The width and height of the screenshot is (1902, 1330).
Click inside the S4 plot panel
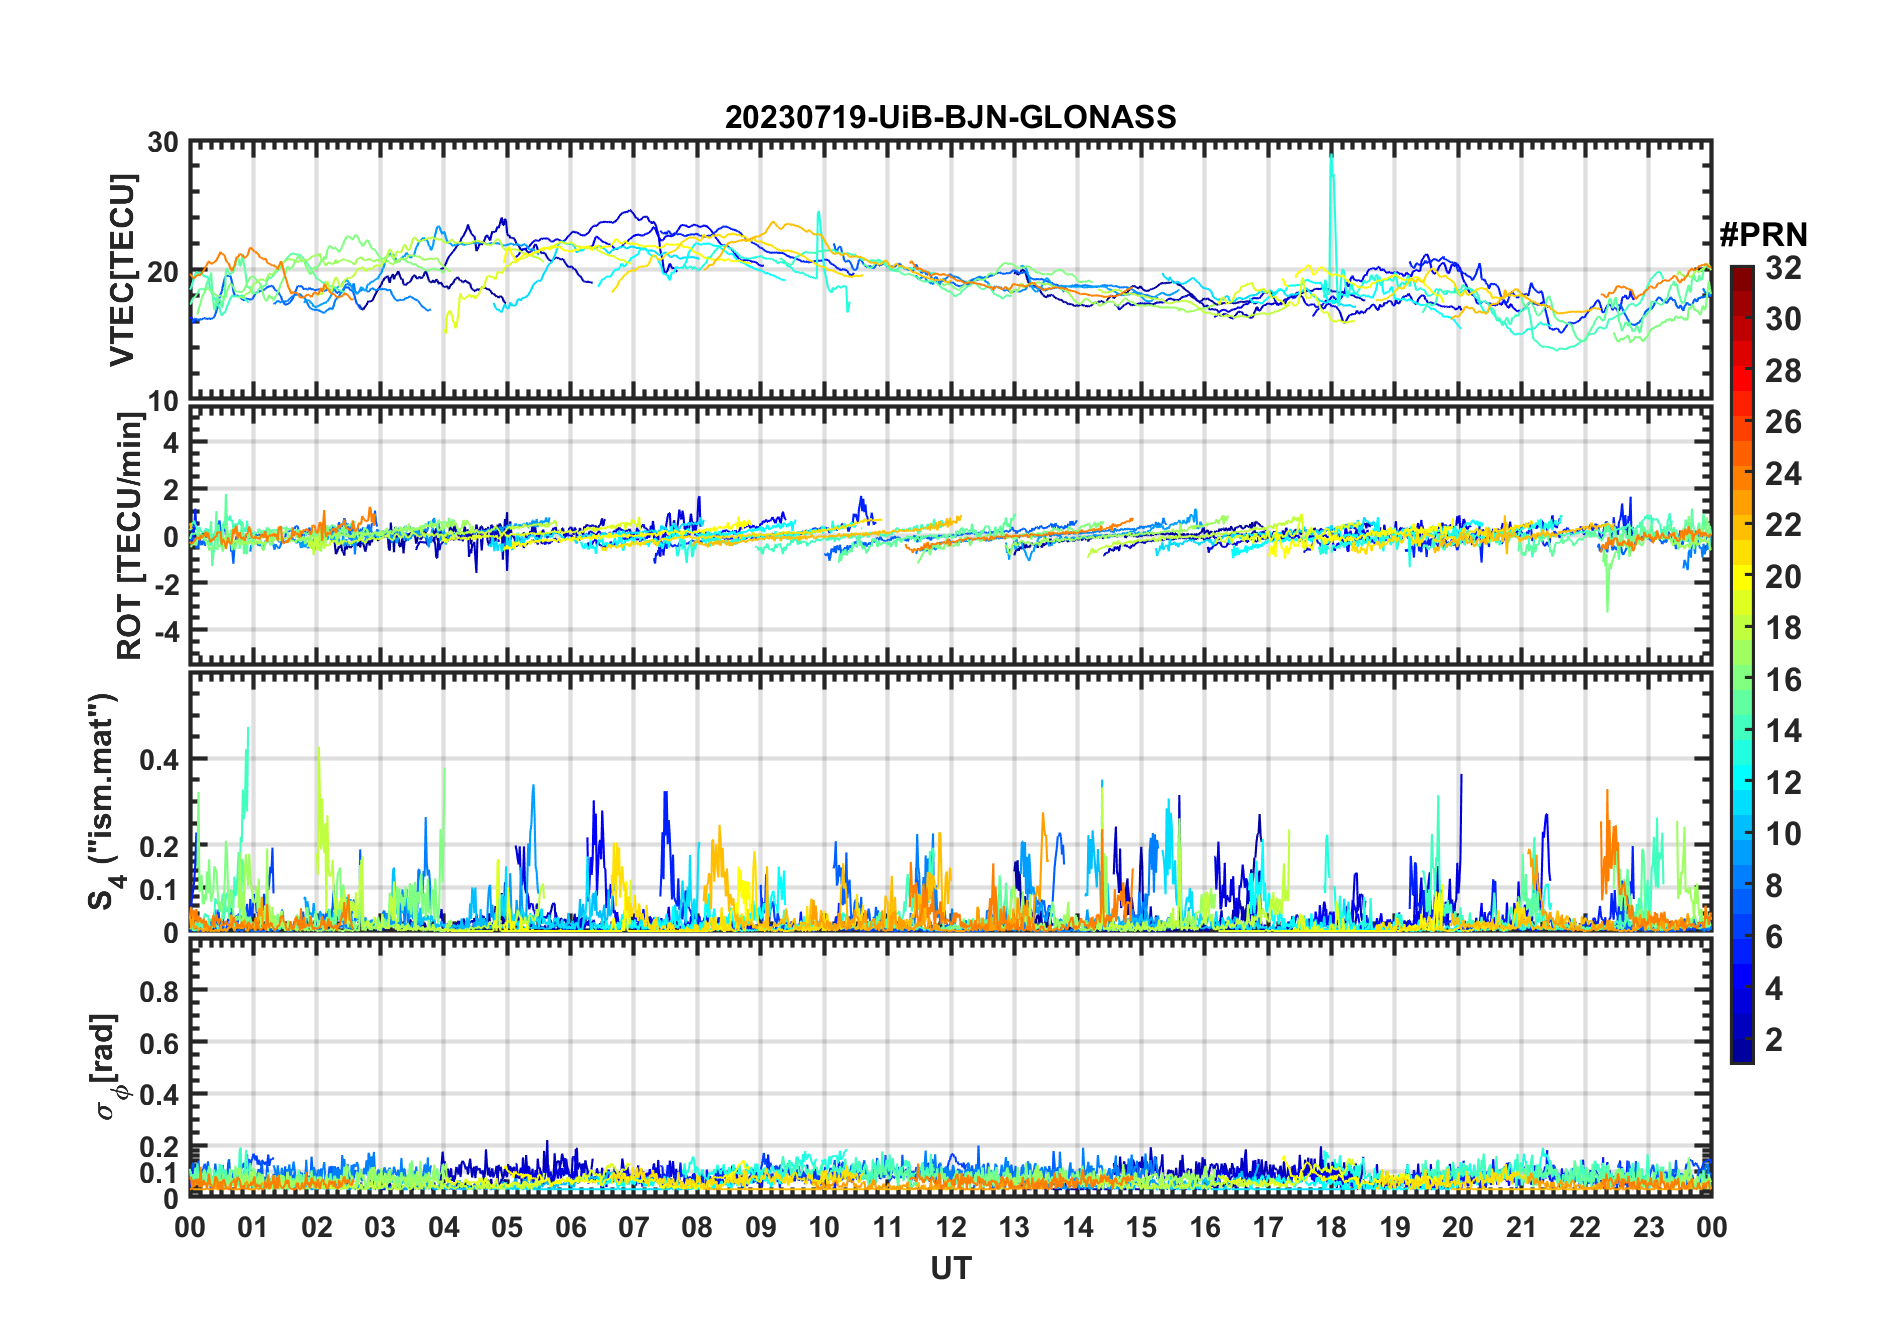point(950,801)
